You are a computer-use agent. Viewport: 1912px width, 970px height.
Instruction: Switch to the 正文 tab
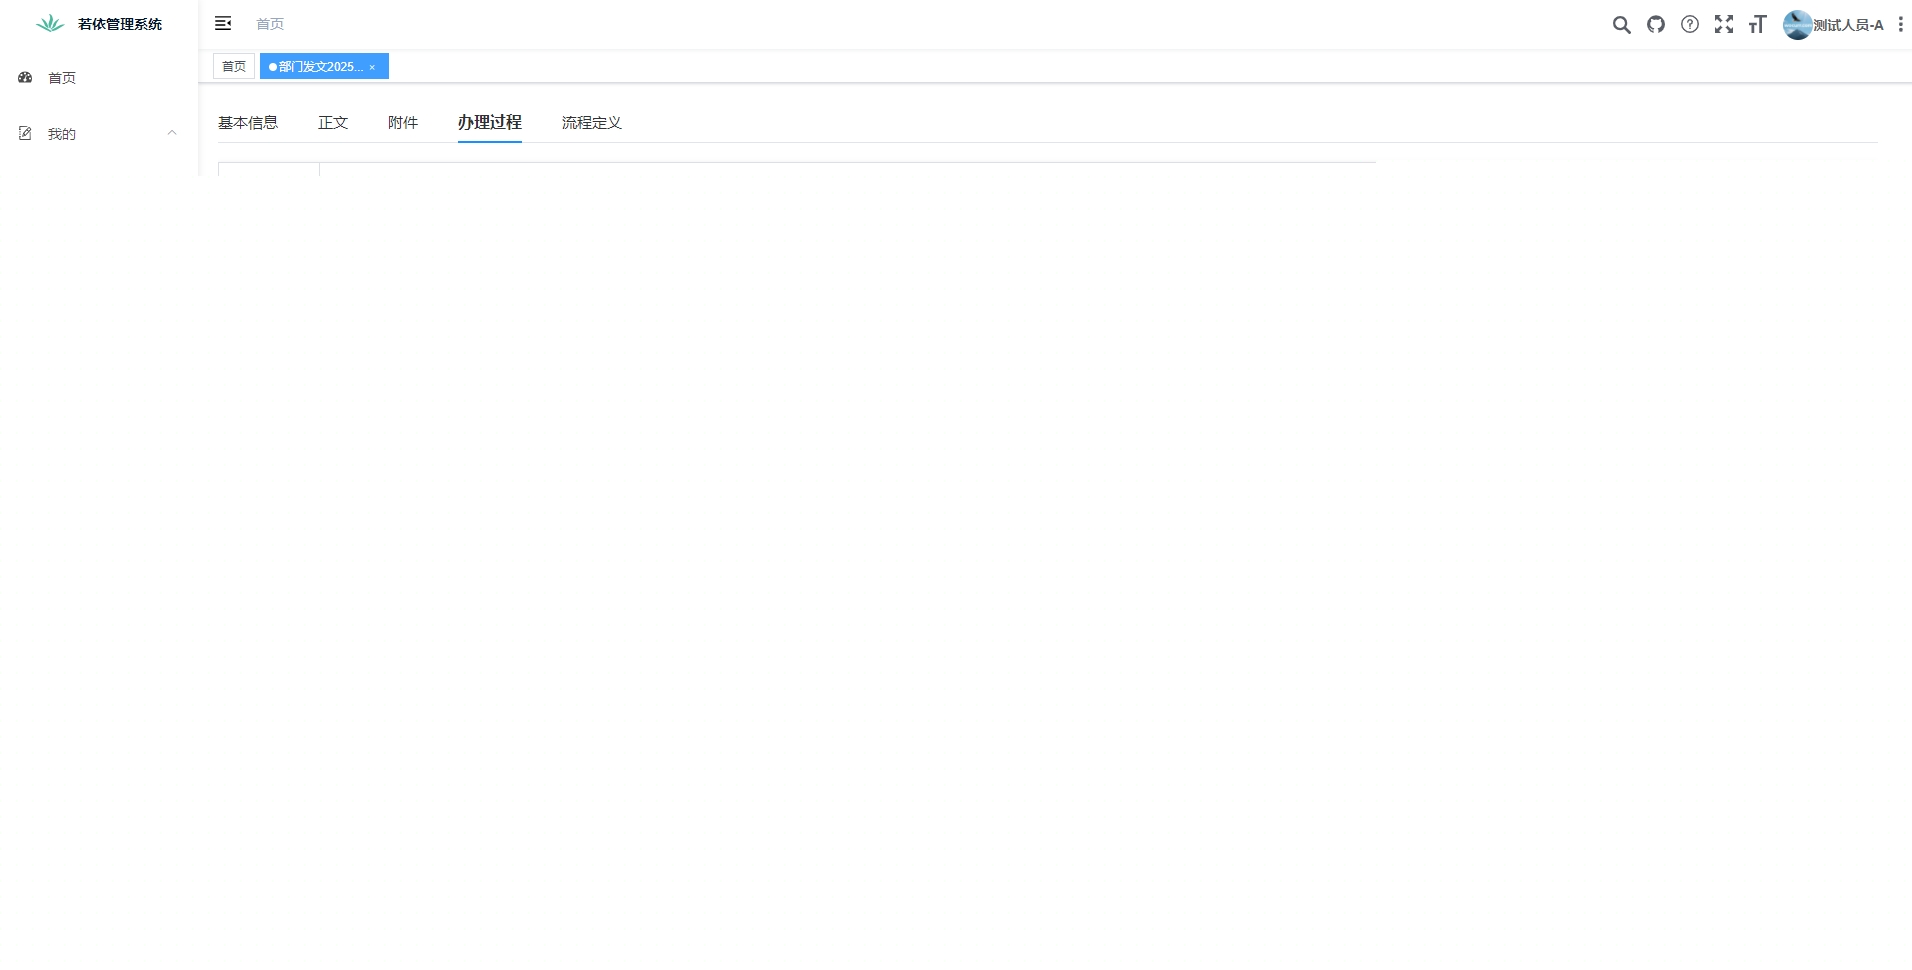click(x=333, y=122)
